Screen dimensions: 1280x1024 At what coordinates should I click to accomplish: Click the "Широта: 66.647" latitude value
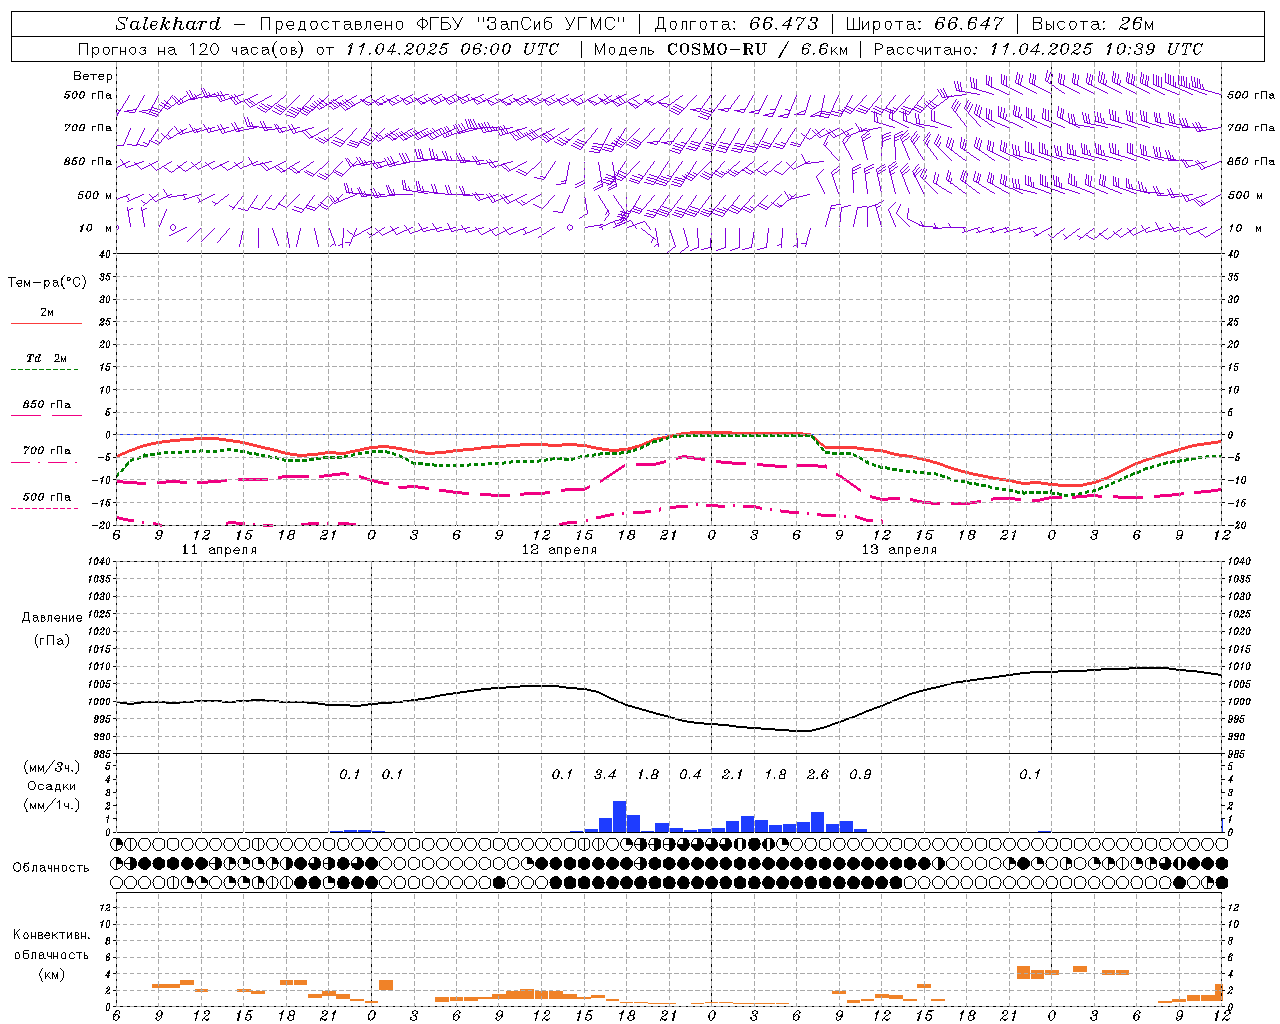click(924, 24)
